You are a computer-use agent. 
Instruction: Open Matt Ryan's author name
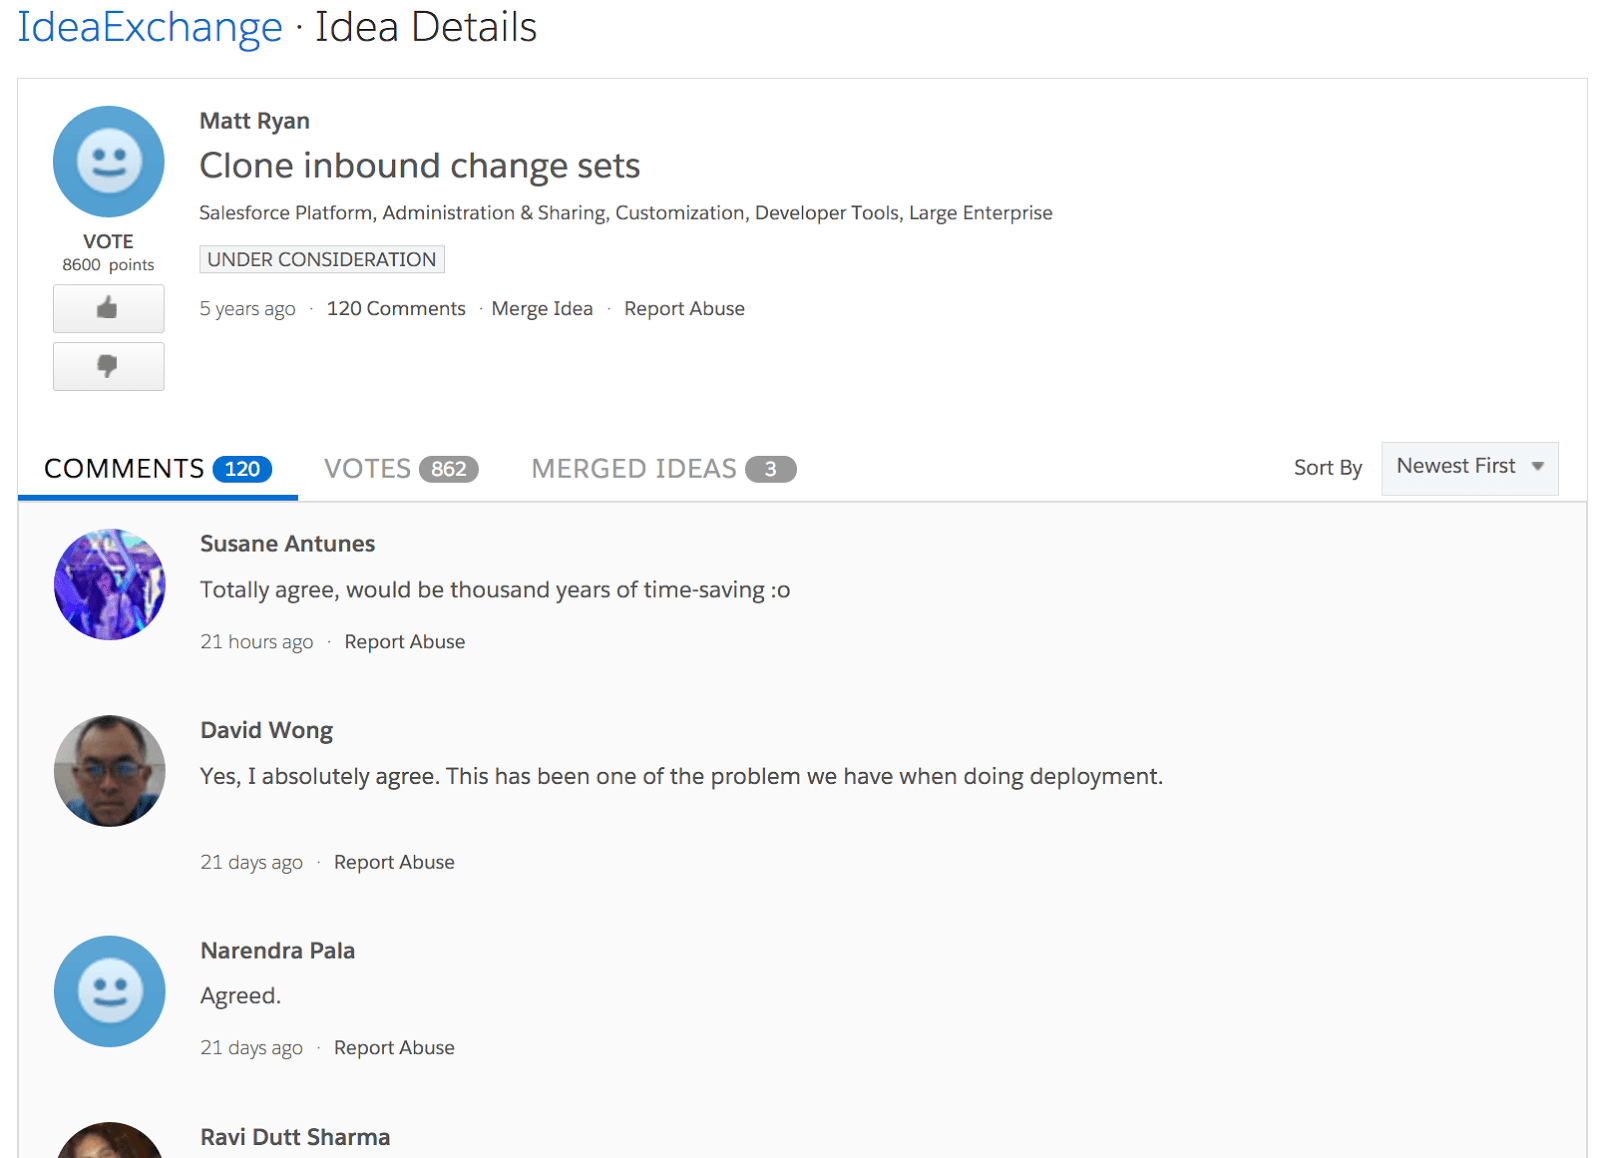pyautogui.click(x=254, y=121)
